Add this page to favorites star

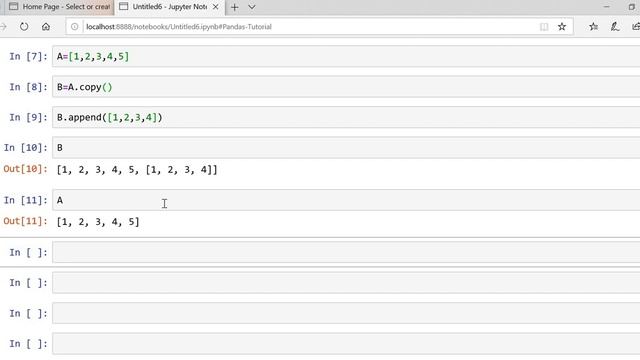click(x=562, y=27)
